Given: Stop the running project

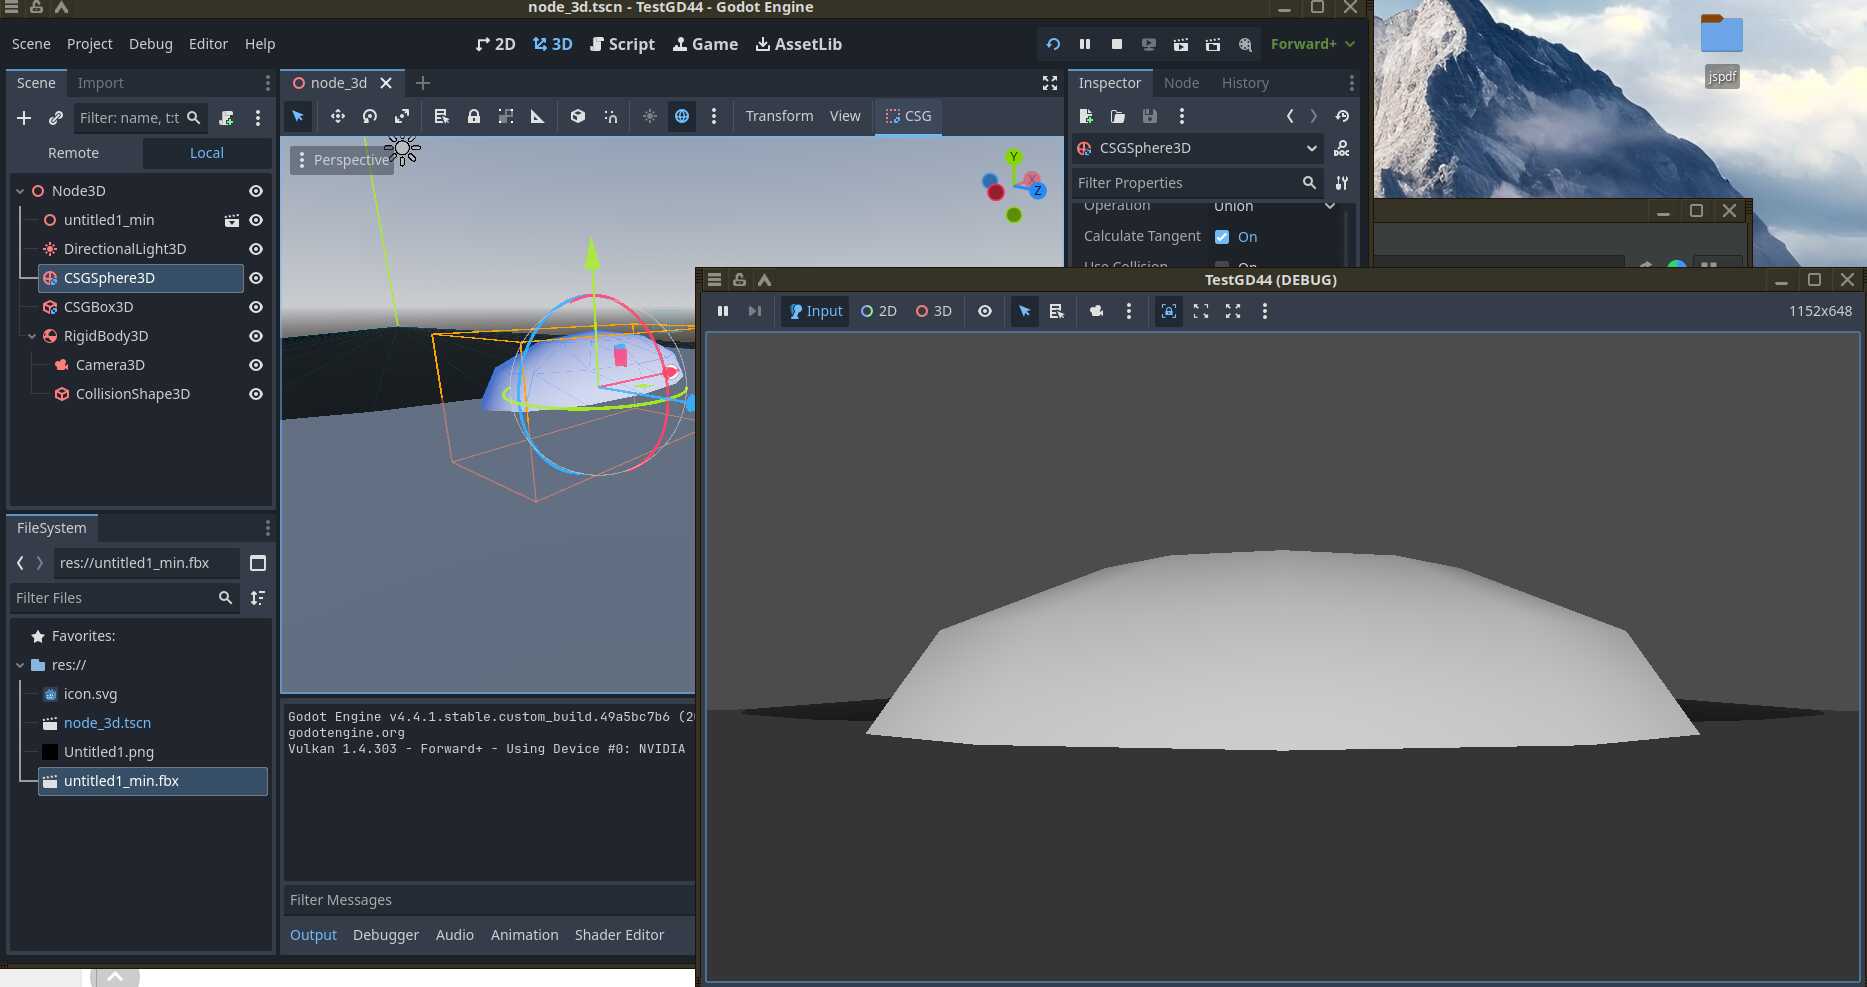Looking at the screenshot, I should [x=1117, y=44].
